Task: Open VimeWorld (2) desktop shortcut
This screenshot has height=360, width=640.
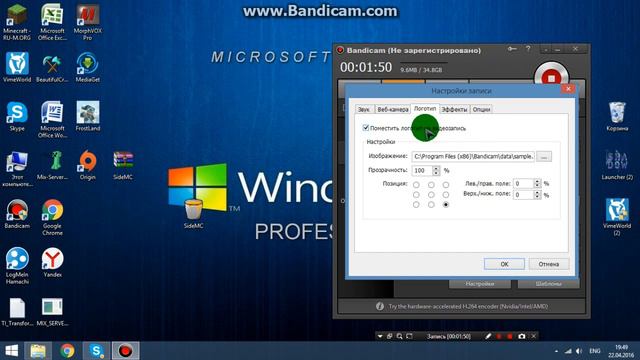Action: (x=617, y=217)
